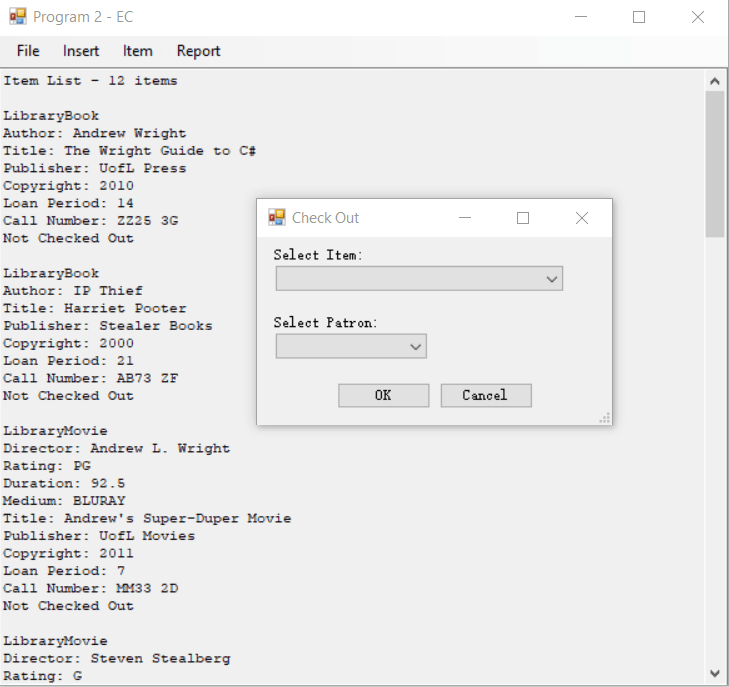The image size is (729, 687).
Task: Click the Program 2 - EC title bar icon
Action: pos(17,17)
